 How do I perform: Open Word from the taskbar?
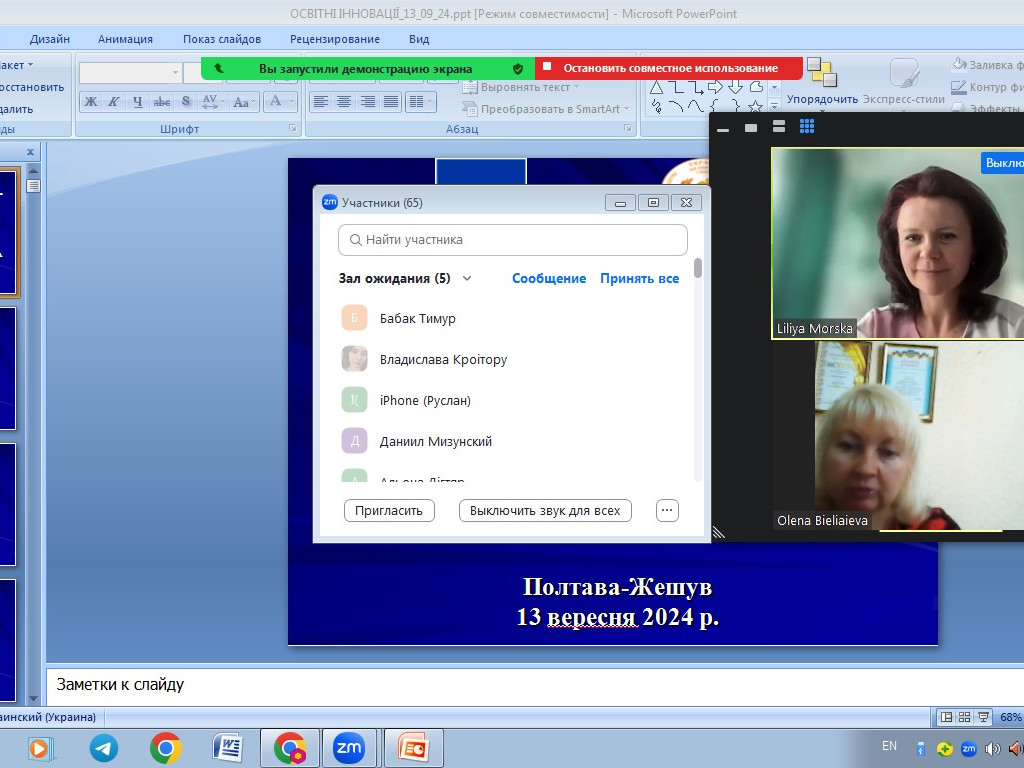pyautogui.click(x=228, y=748)
